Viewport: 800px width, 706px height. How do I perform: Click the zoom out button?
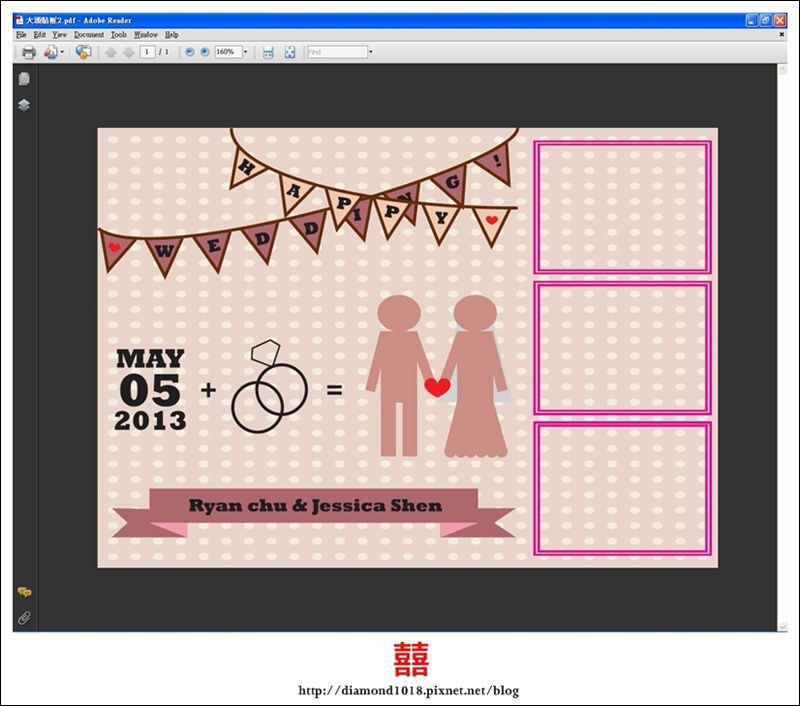[x=190, y=52]
